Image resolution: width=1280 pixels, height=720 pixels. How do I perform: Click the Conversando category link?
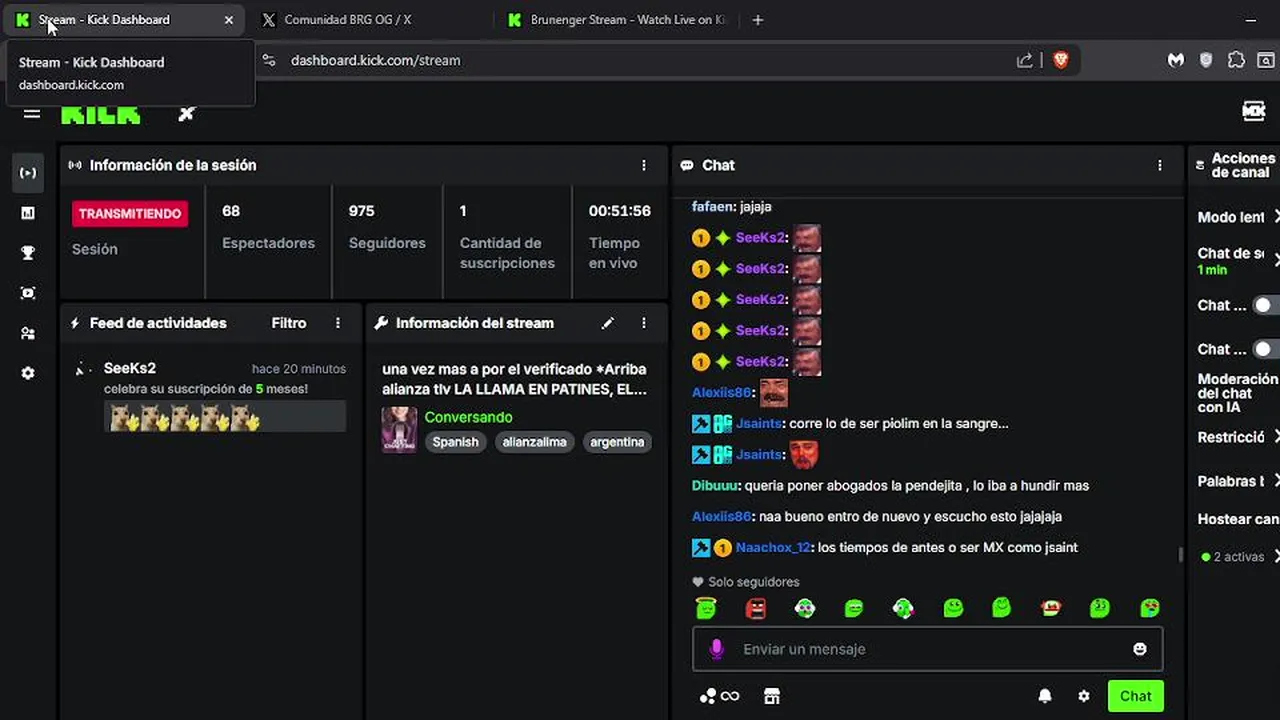point(468,417)
